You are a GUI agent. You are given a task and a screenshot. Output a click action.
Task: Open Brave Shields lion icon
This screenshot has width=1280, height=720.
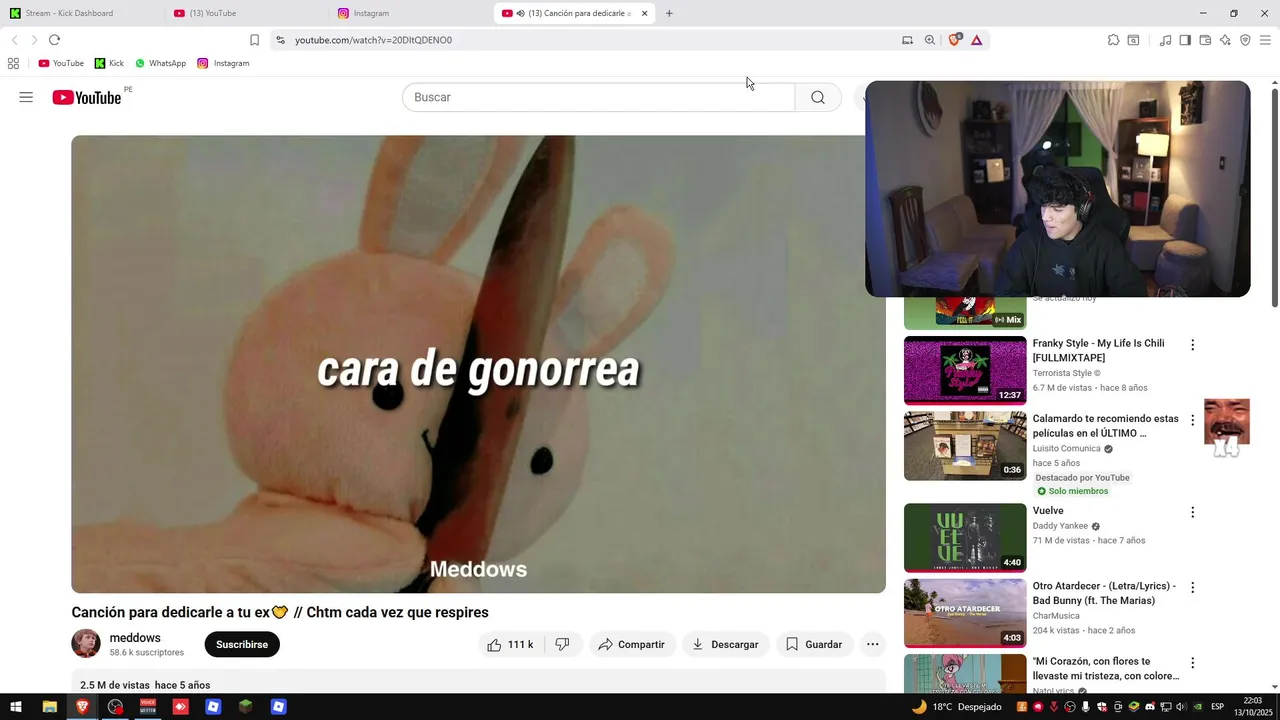click(x=954, y=40)
